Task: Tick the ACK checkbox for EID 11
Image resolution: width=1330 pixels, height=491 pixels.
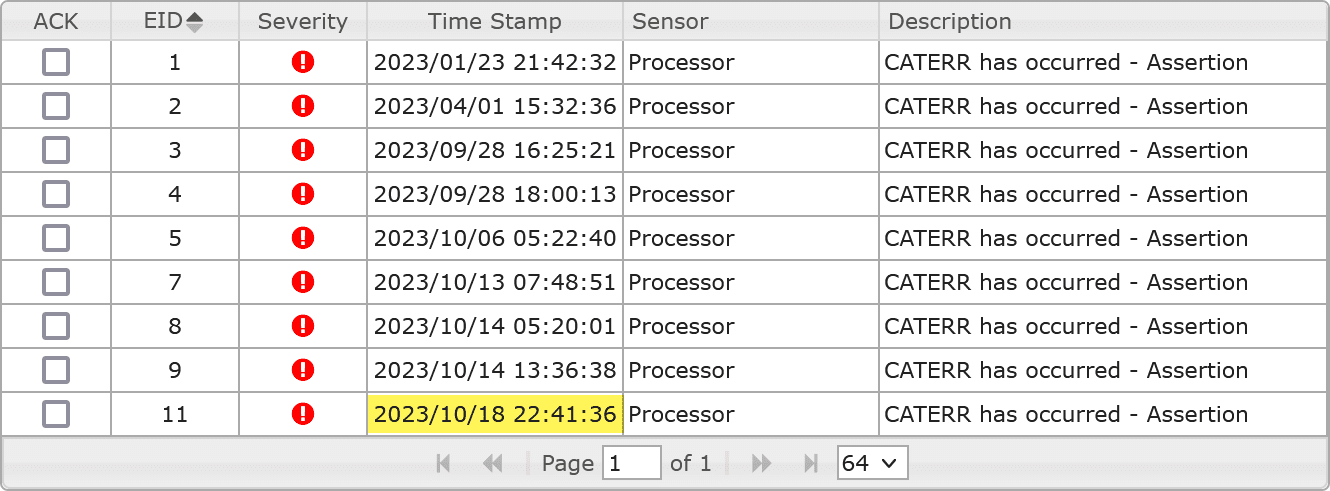Action: (56, 414)
